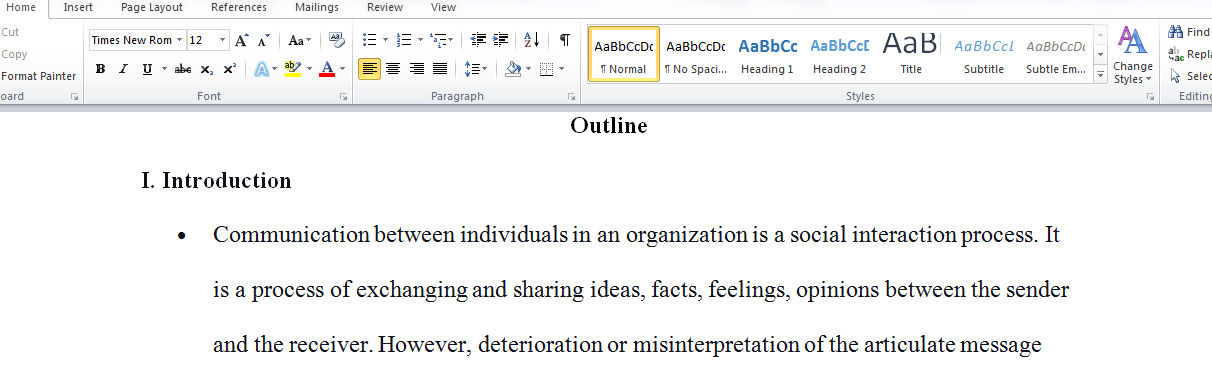Click the Cut button
This screenshot has height=378, width=1212.
(x=10, y=32)
